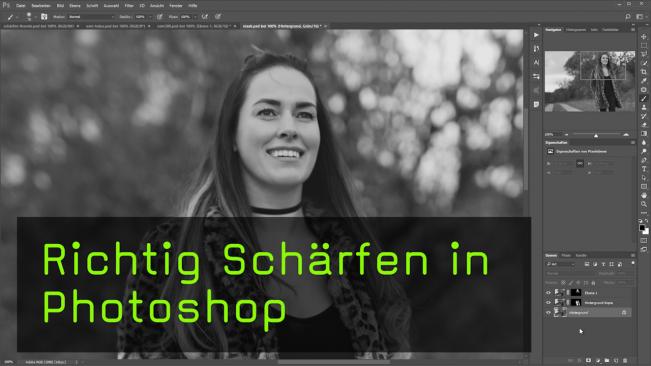The width and height of the screenshot is (651, 366).
Task: Select the Gradient tool
Action: [644, 134]
